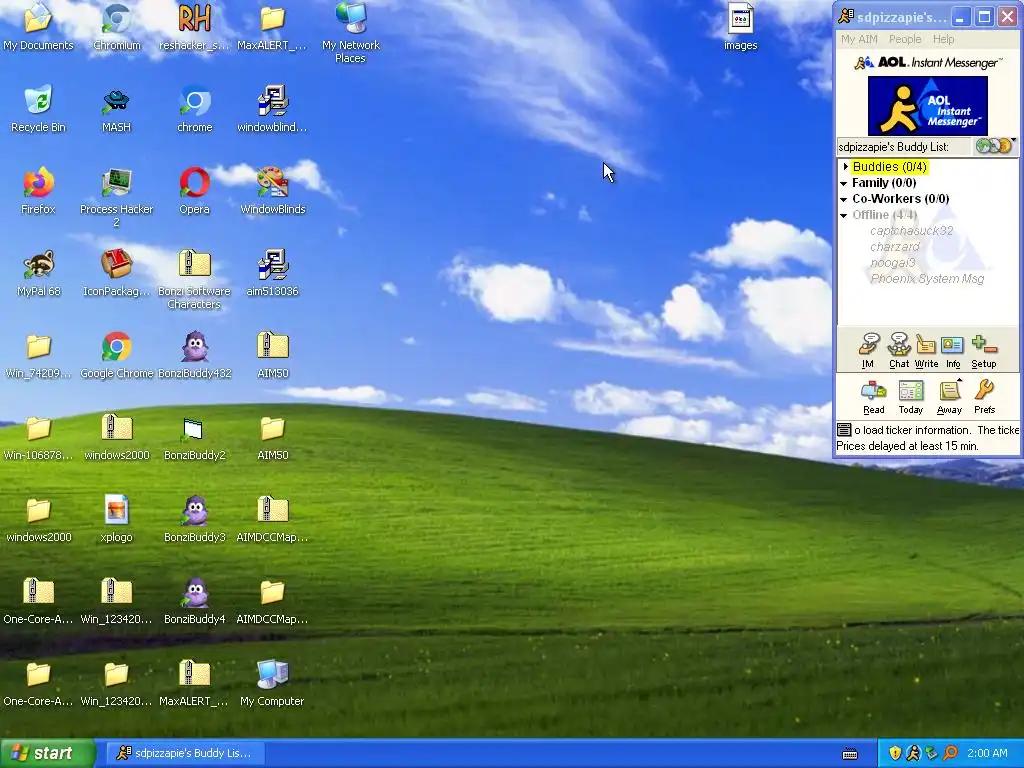Select the AIM50 zip archive icon

(272, 355)
